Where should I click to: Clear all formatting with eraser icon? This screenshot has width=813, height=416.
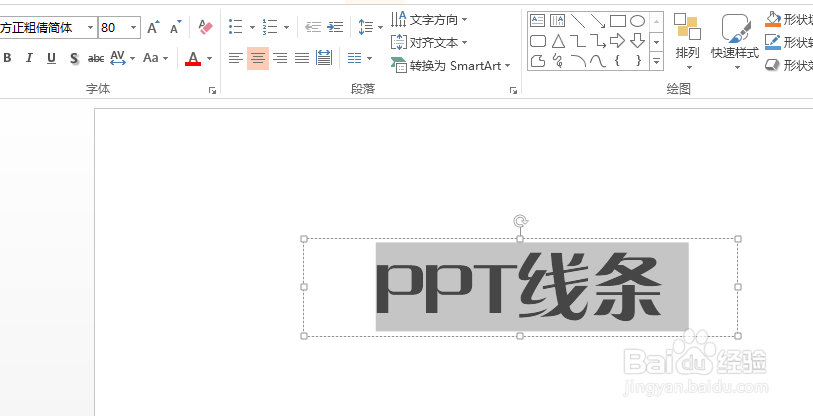(205, 27)
